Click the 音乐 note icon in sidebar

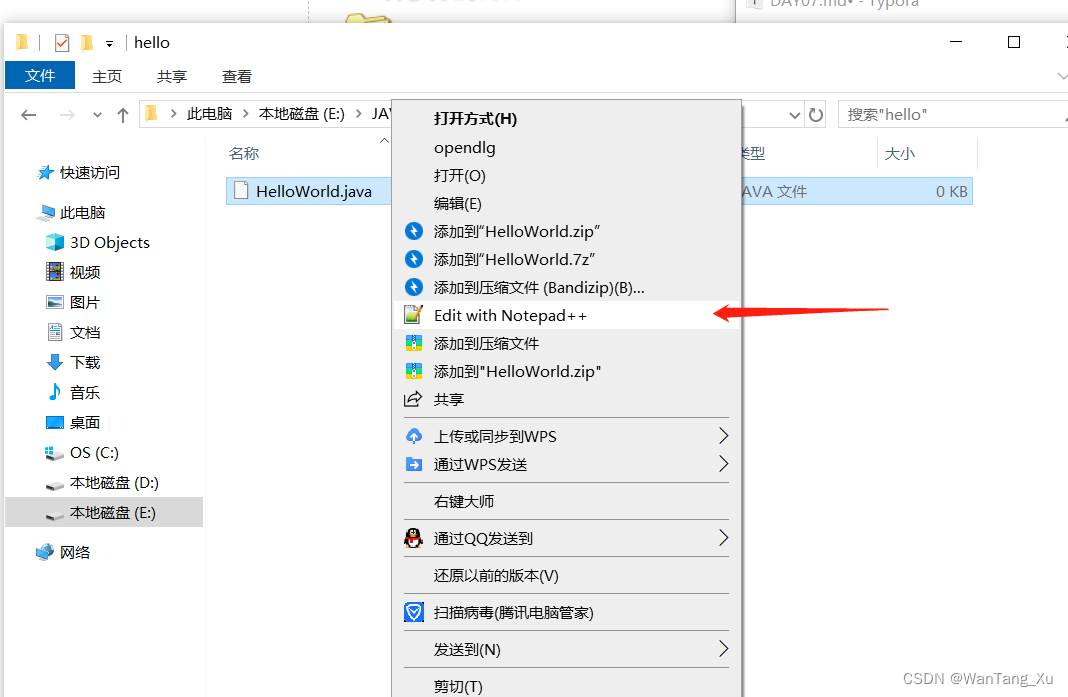tap(54, 392)
